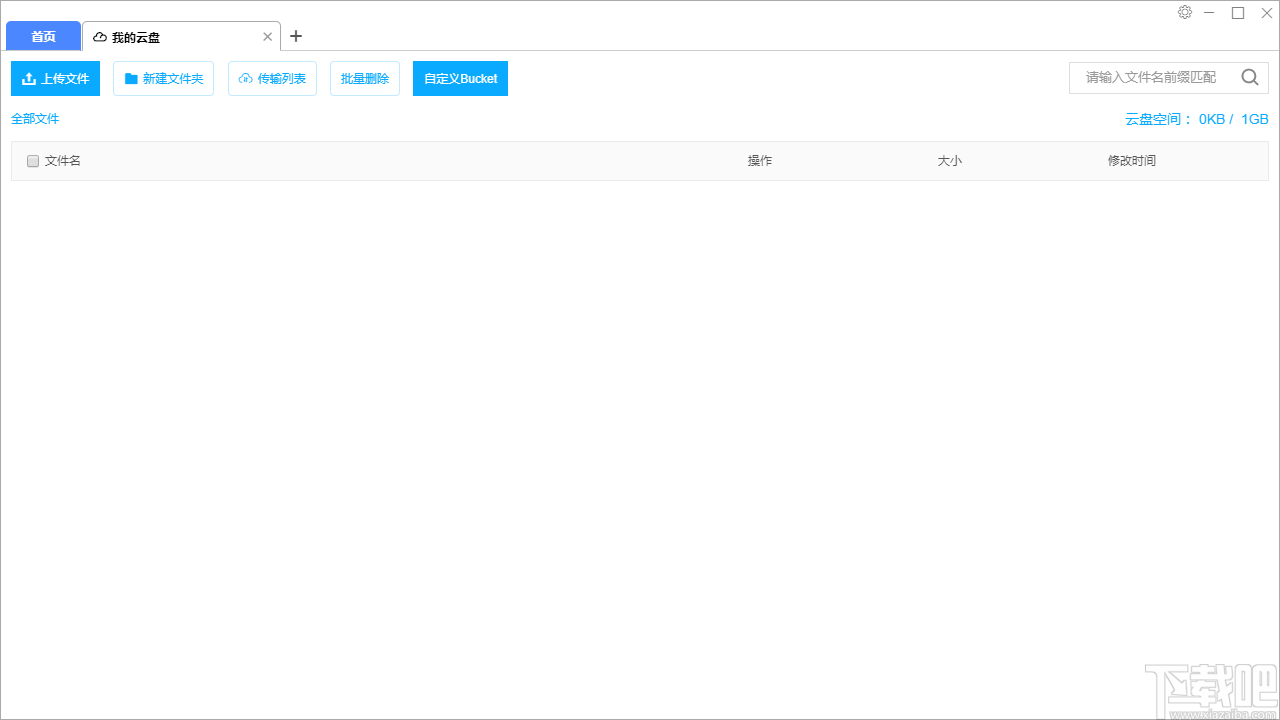Close the 我的云盘 tab
The height and width of the screenshot is (720, 1280).
click(267, 37)
